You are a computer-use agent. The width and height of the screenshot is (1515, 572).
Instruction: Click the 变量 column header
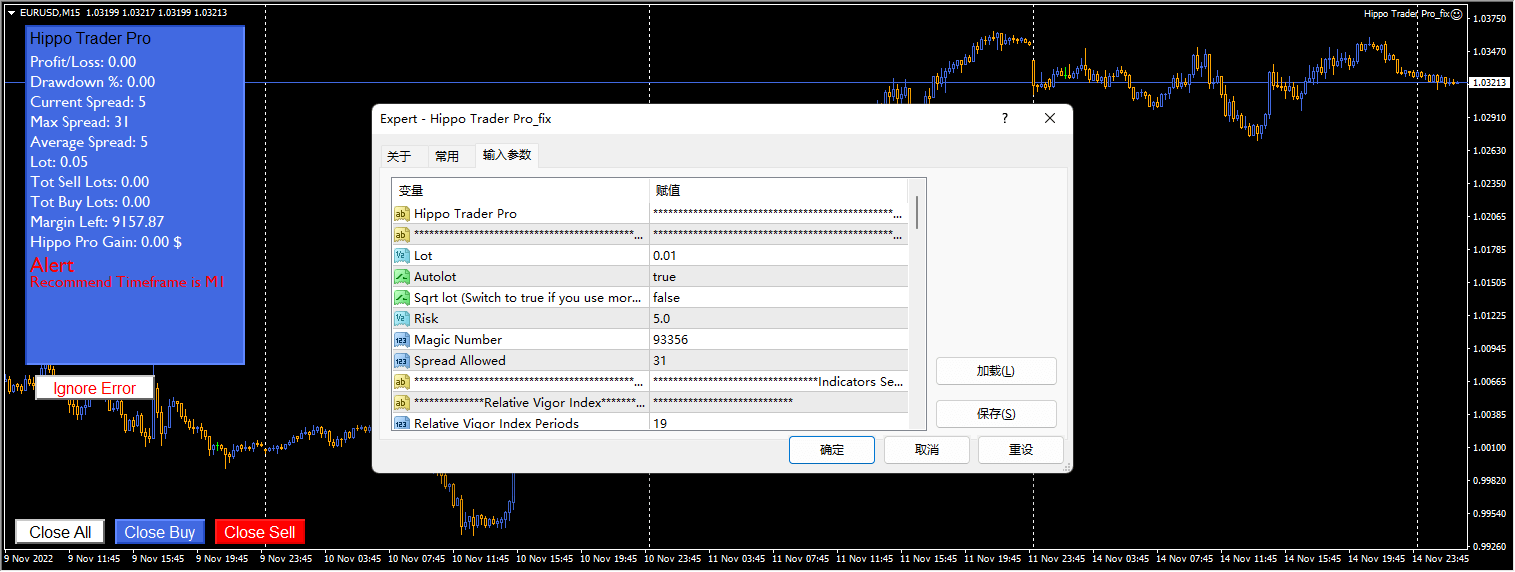click(520, 190)
